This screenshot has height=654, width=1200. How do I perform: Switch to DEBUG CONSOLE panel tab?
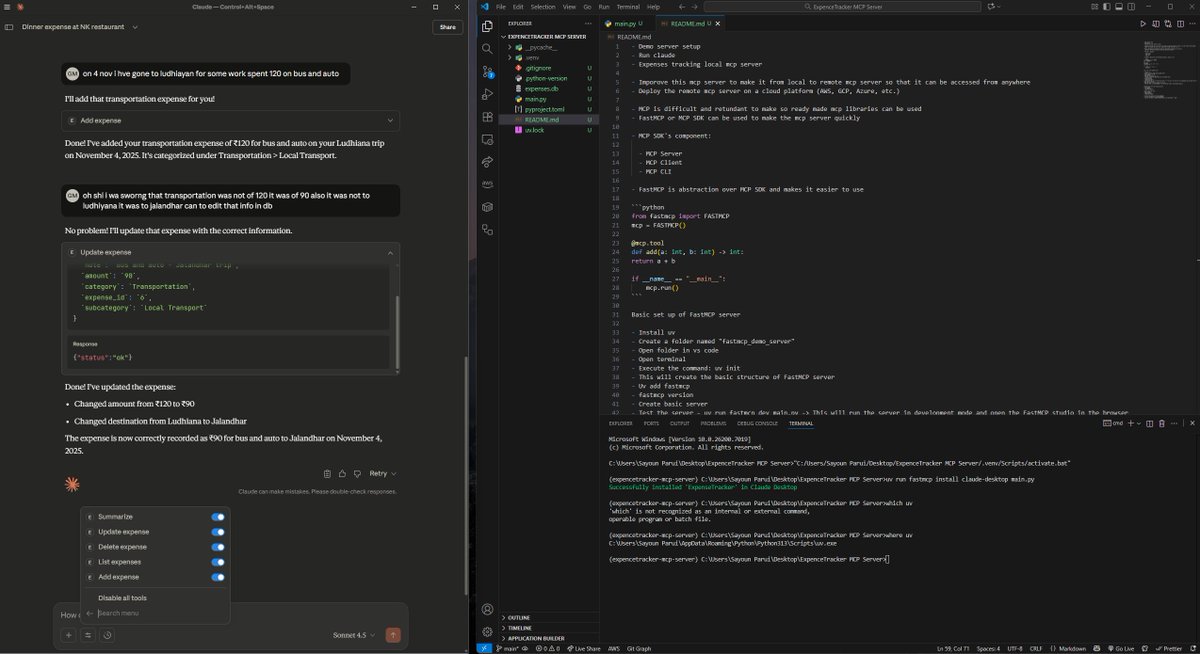click(x=757, y=423)
